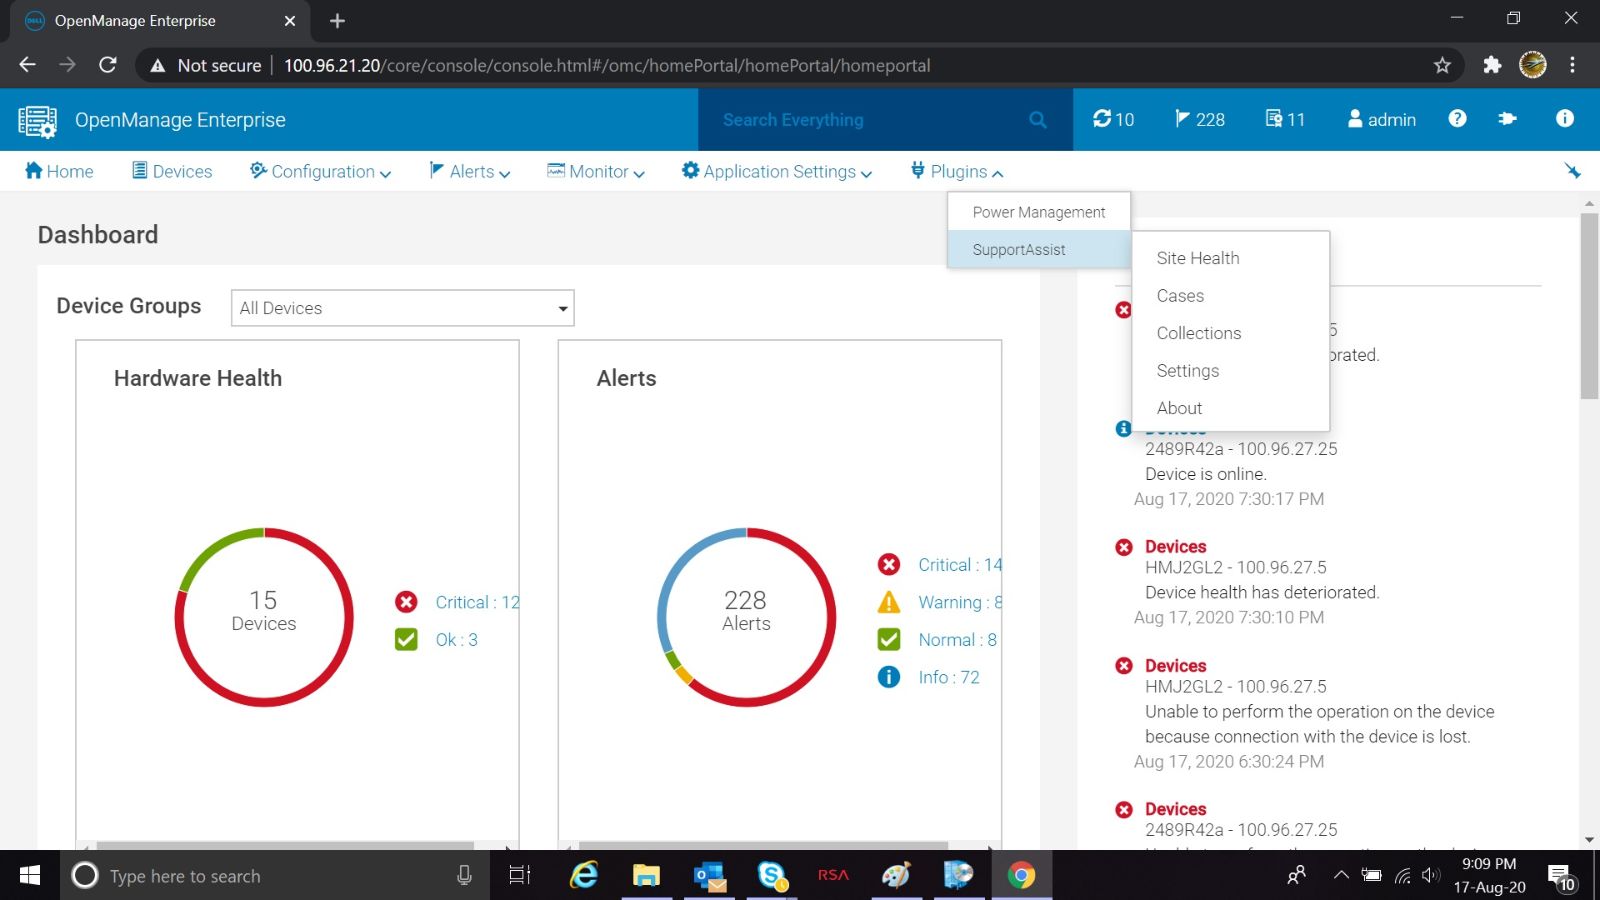The width and height of the screenshot is (1600, 900).
Task: Click the search magnifier in Search Everything
Action: tap(1037, 119)
